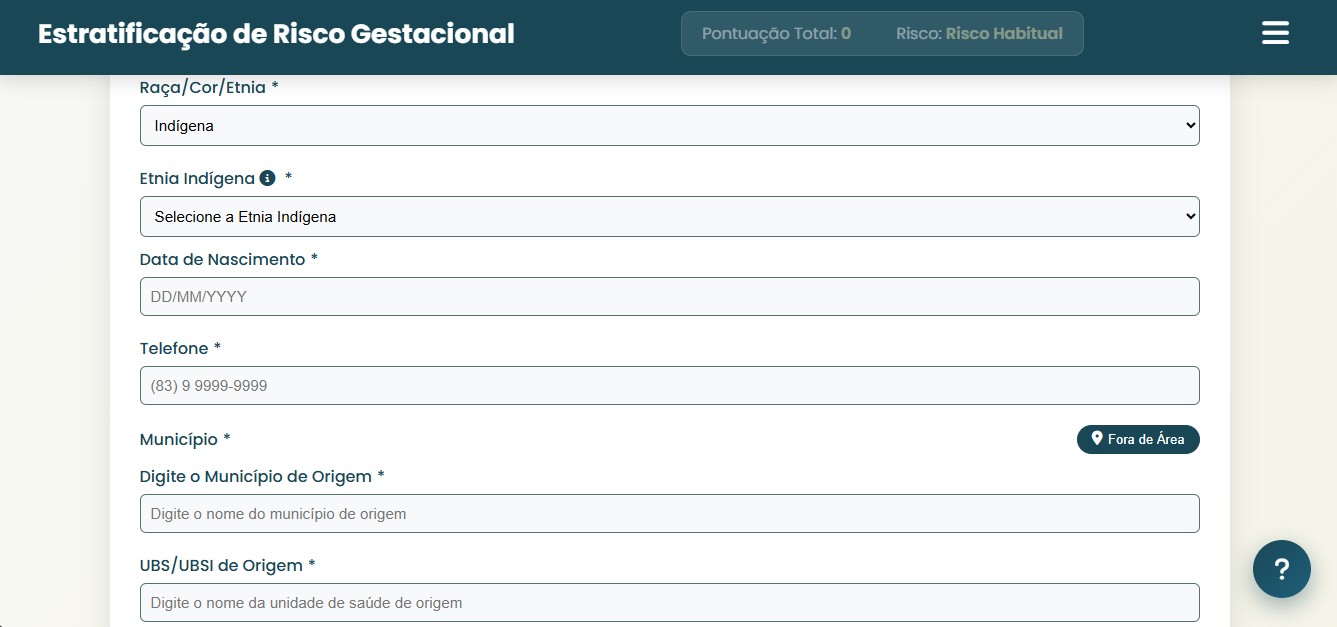1337x627 pixels.
Task: Click the Pontuação Total score indicator
Action: pos(776,33)
